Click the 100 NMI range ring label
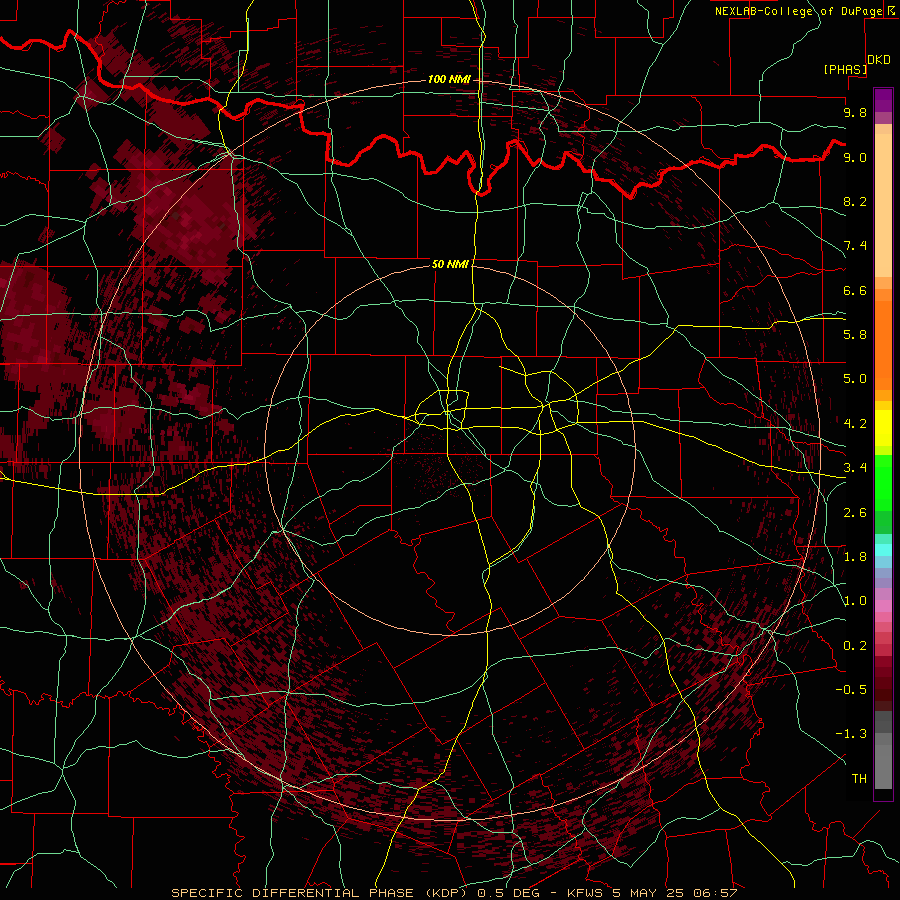The height and width of the screenshot is (900, 900). point(449,79)
